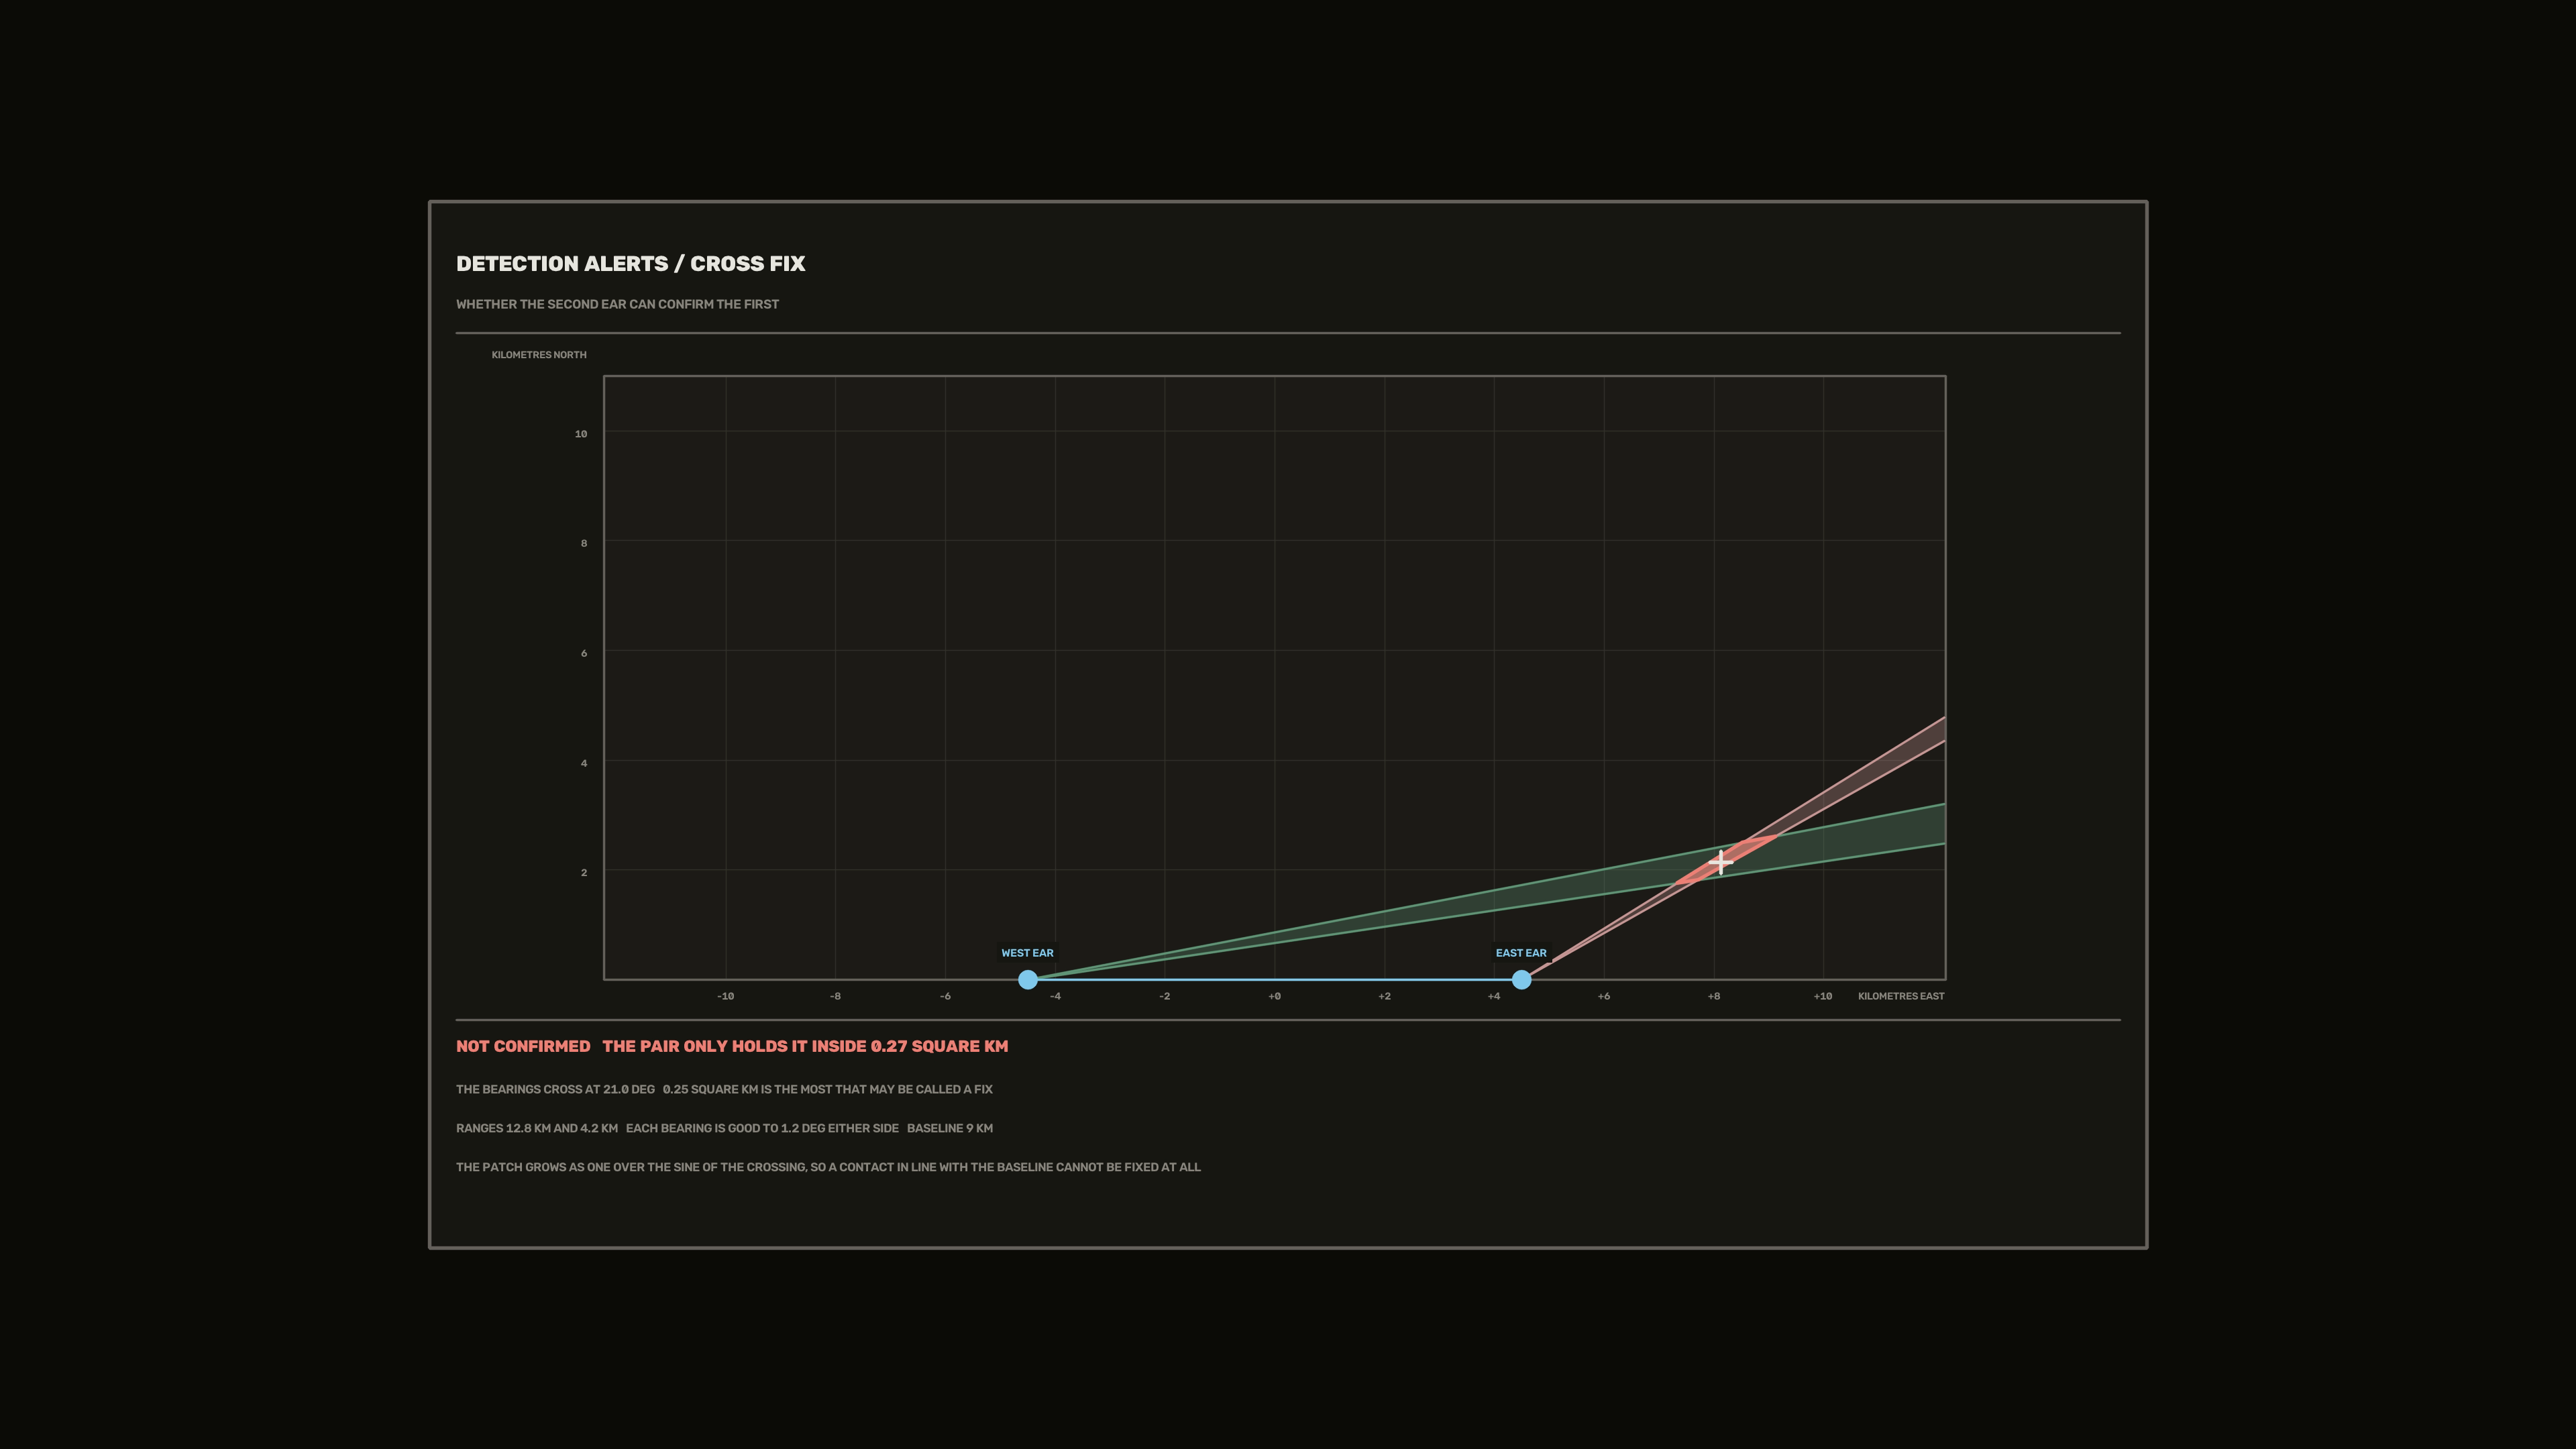Click the north-axis tick label '6'
Viewport: 2576px width, 1449px height.
click(x=584, y=653)
